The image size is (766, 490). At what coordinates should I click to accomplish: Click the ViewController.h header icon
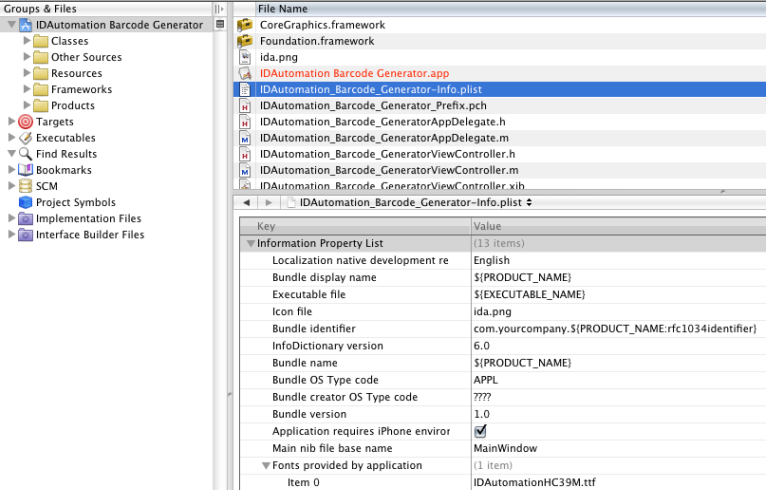(245, 154)
